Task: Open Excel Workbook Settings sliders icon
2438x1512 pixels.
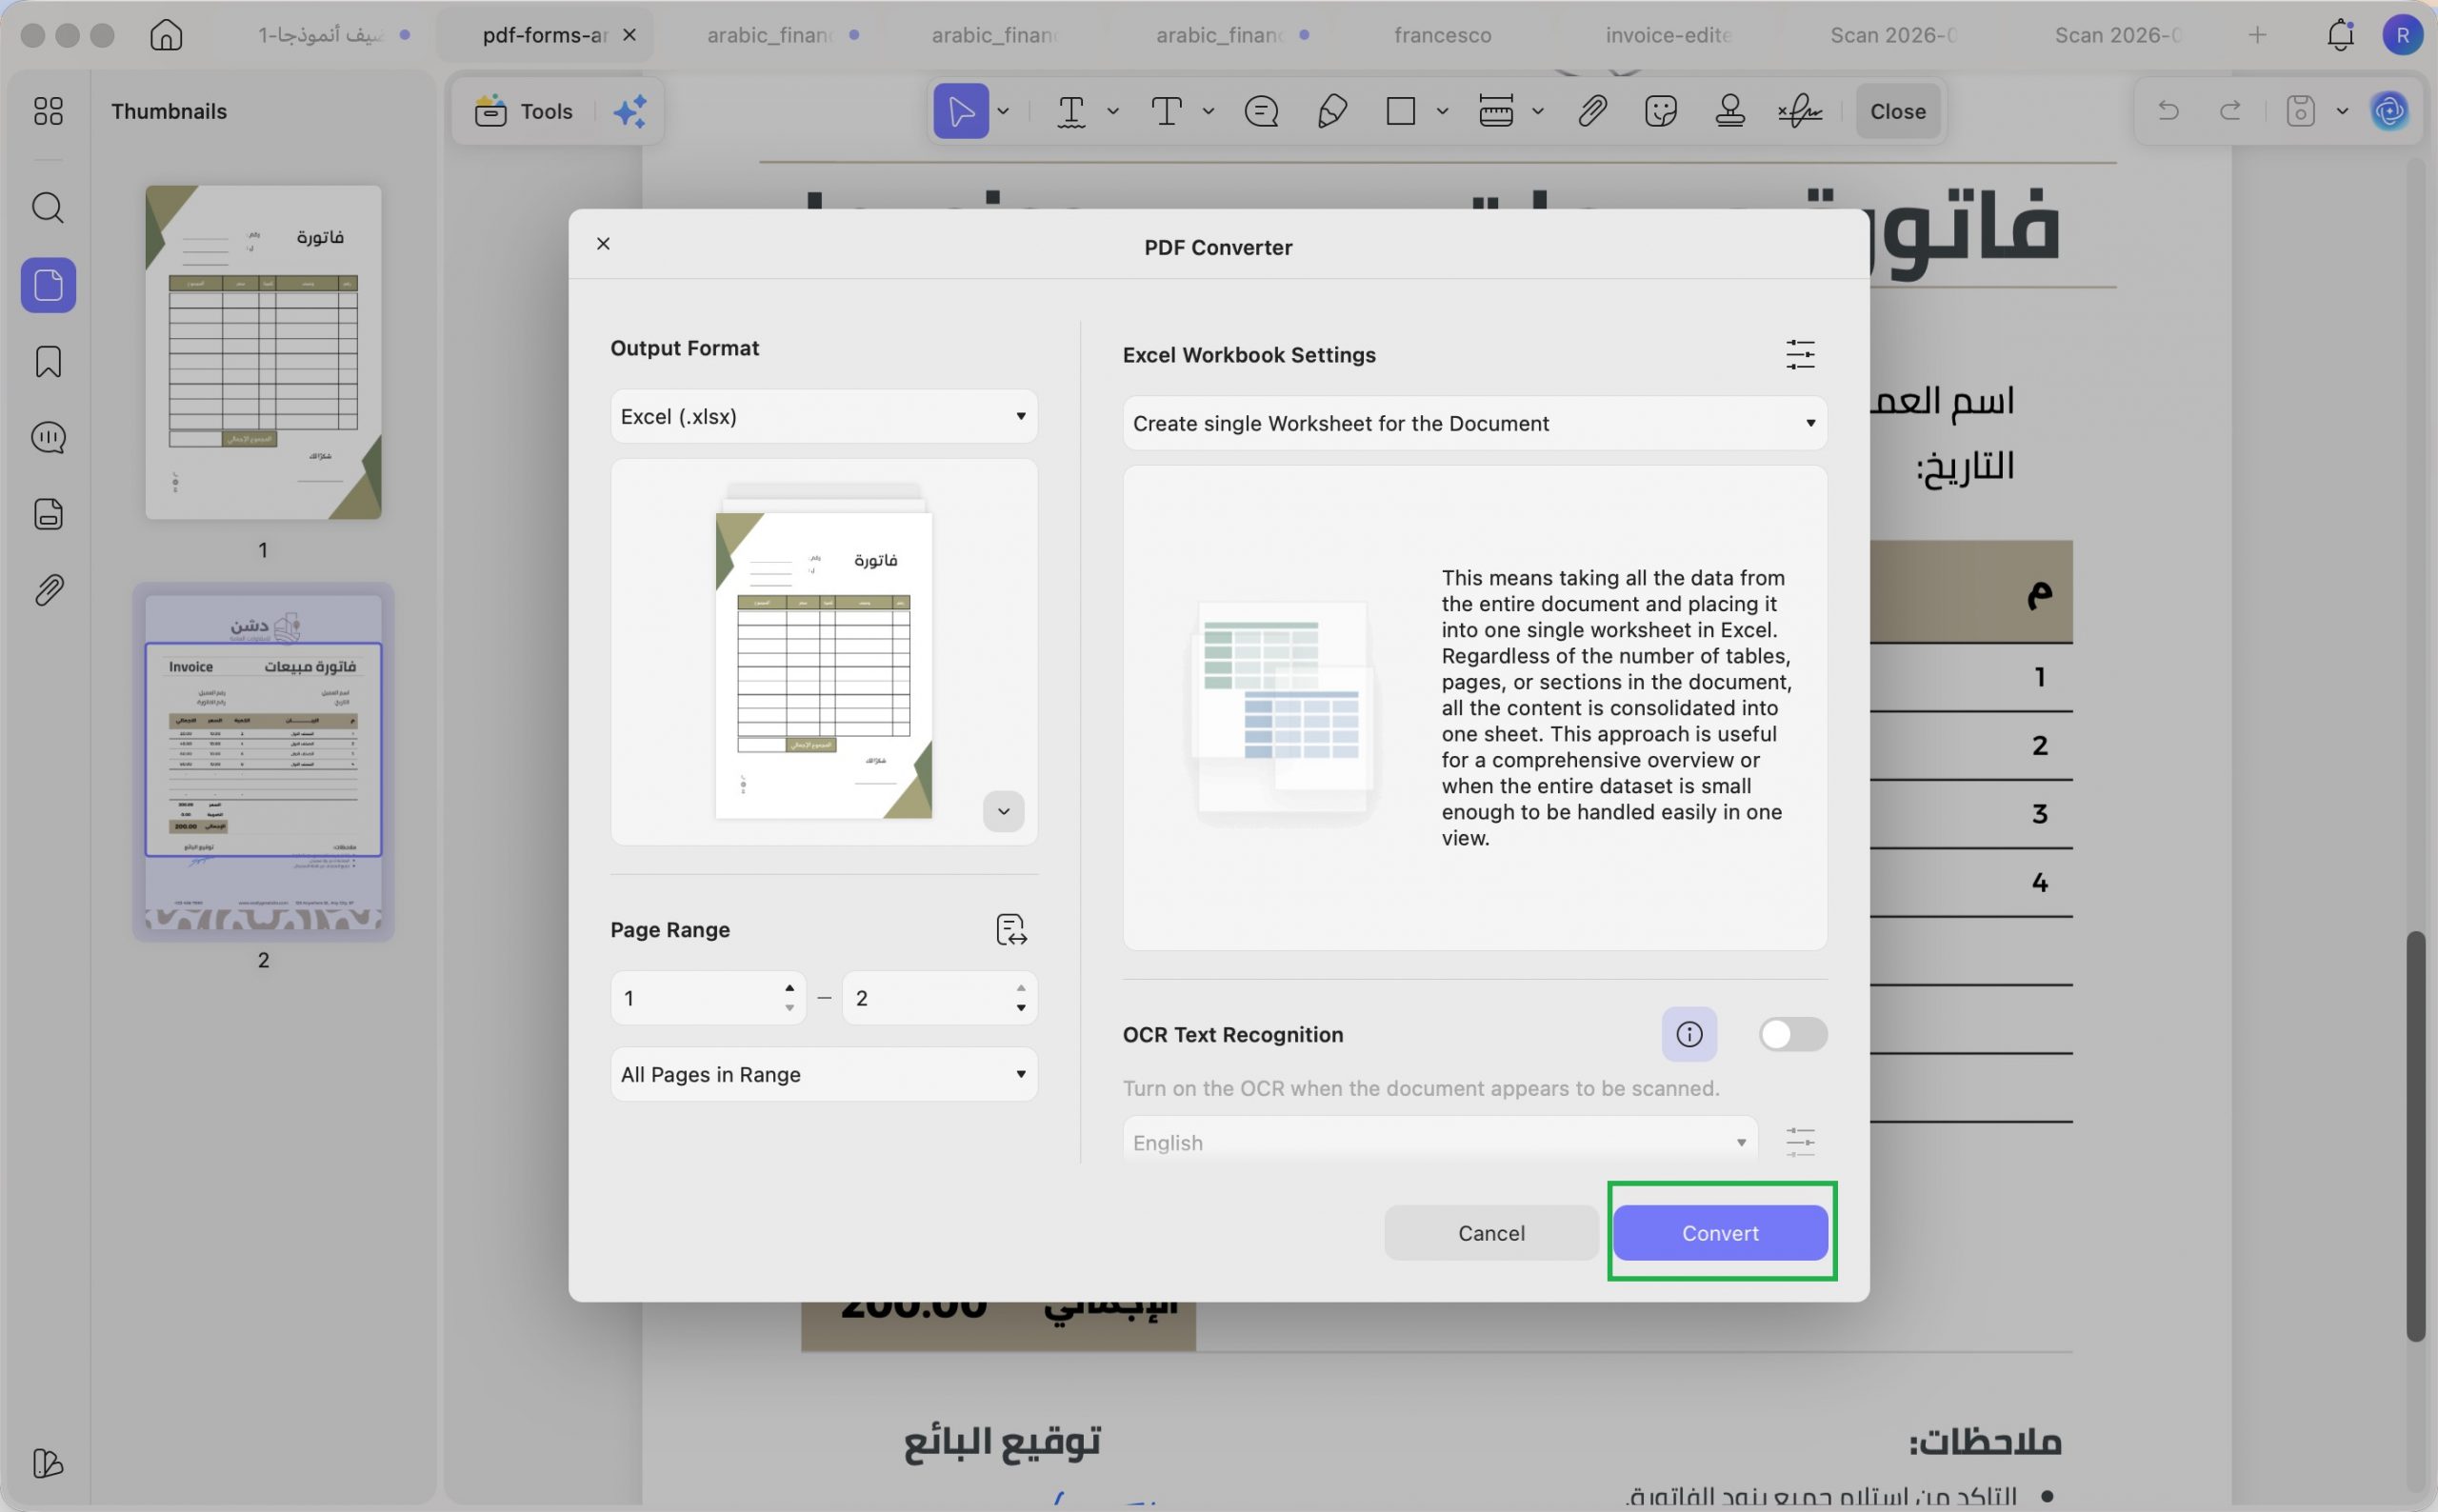Action: [x=1799, y=355]
